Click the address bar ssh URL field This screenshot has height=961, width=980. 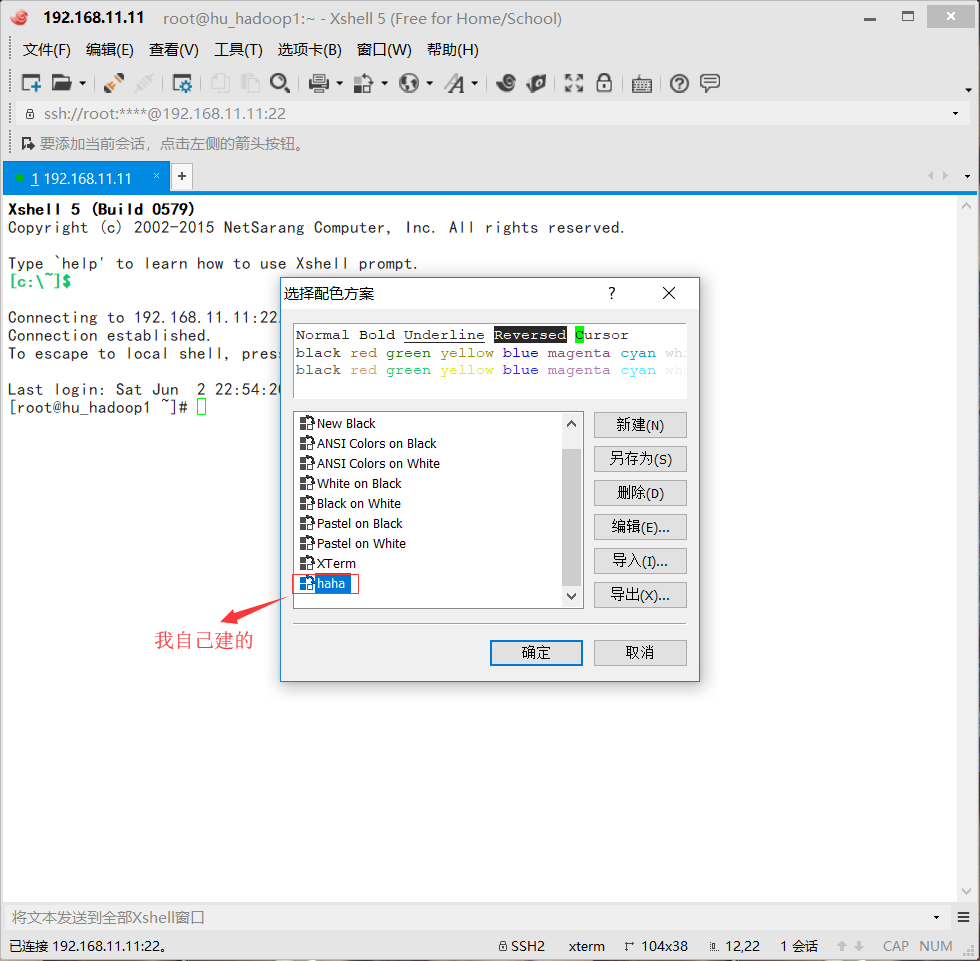pyautogui.click(x=488, y=114)
